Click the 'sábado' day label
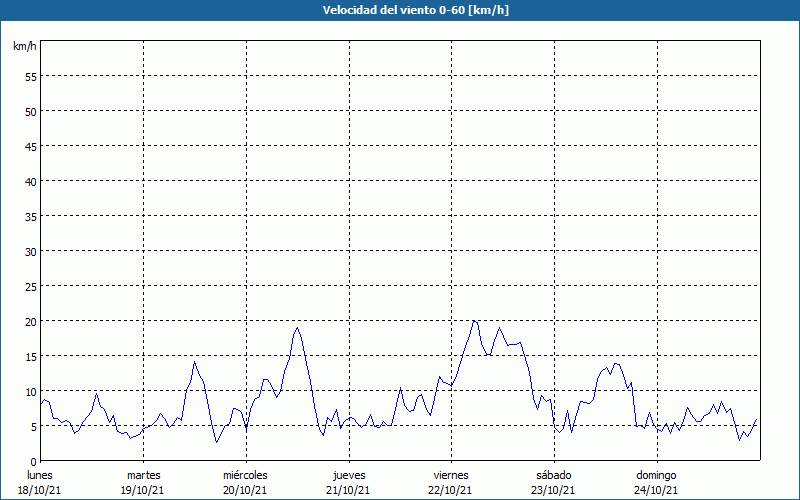Screen dimensions: 800x500 (x=554, y=475)
